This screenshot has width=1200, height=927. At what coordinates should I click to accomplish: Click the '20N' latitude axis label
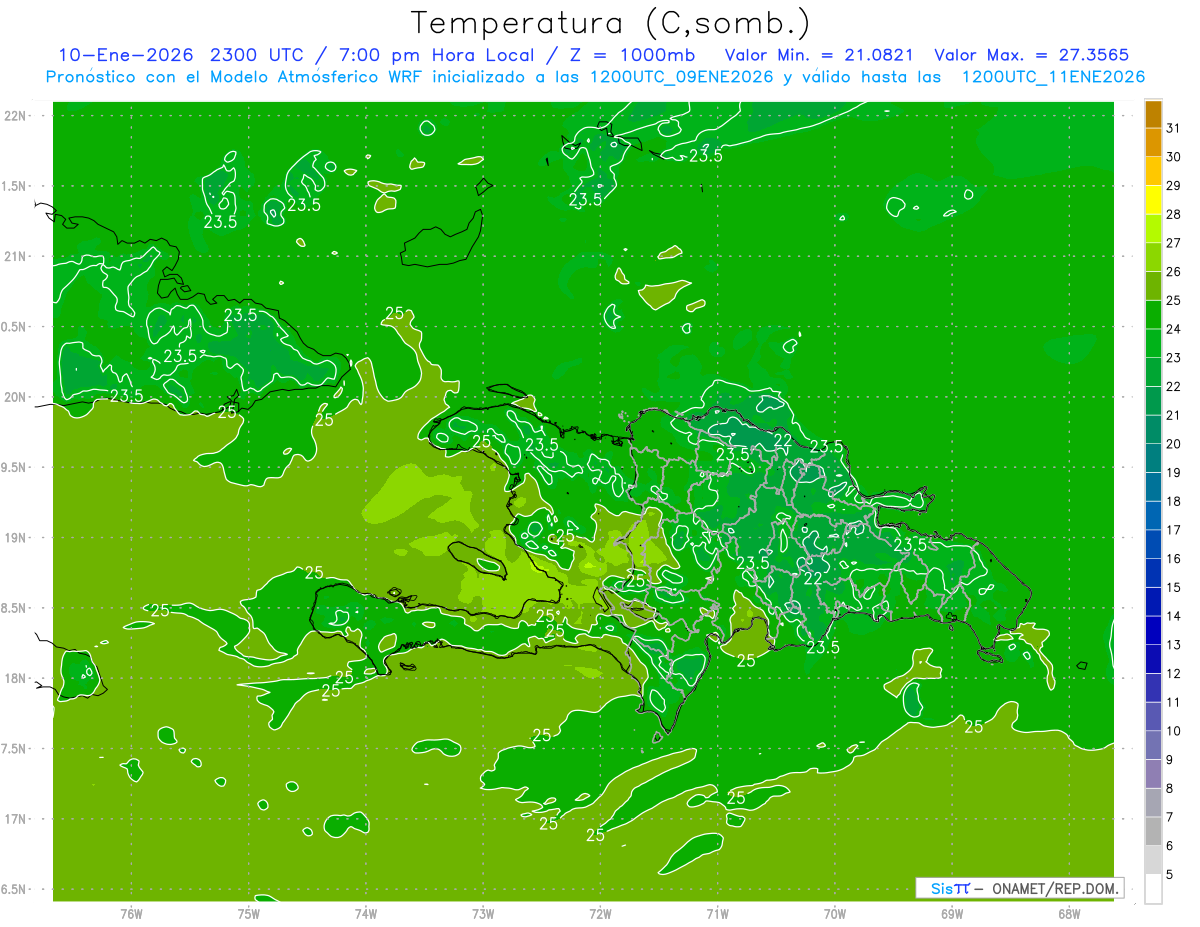15,397
